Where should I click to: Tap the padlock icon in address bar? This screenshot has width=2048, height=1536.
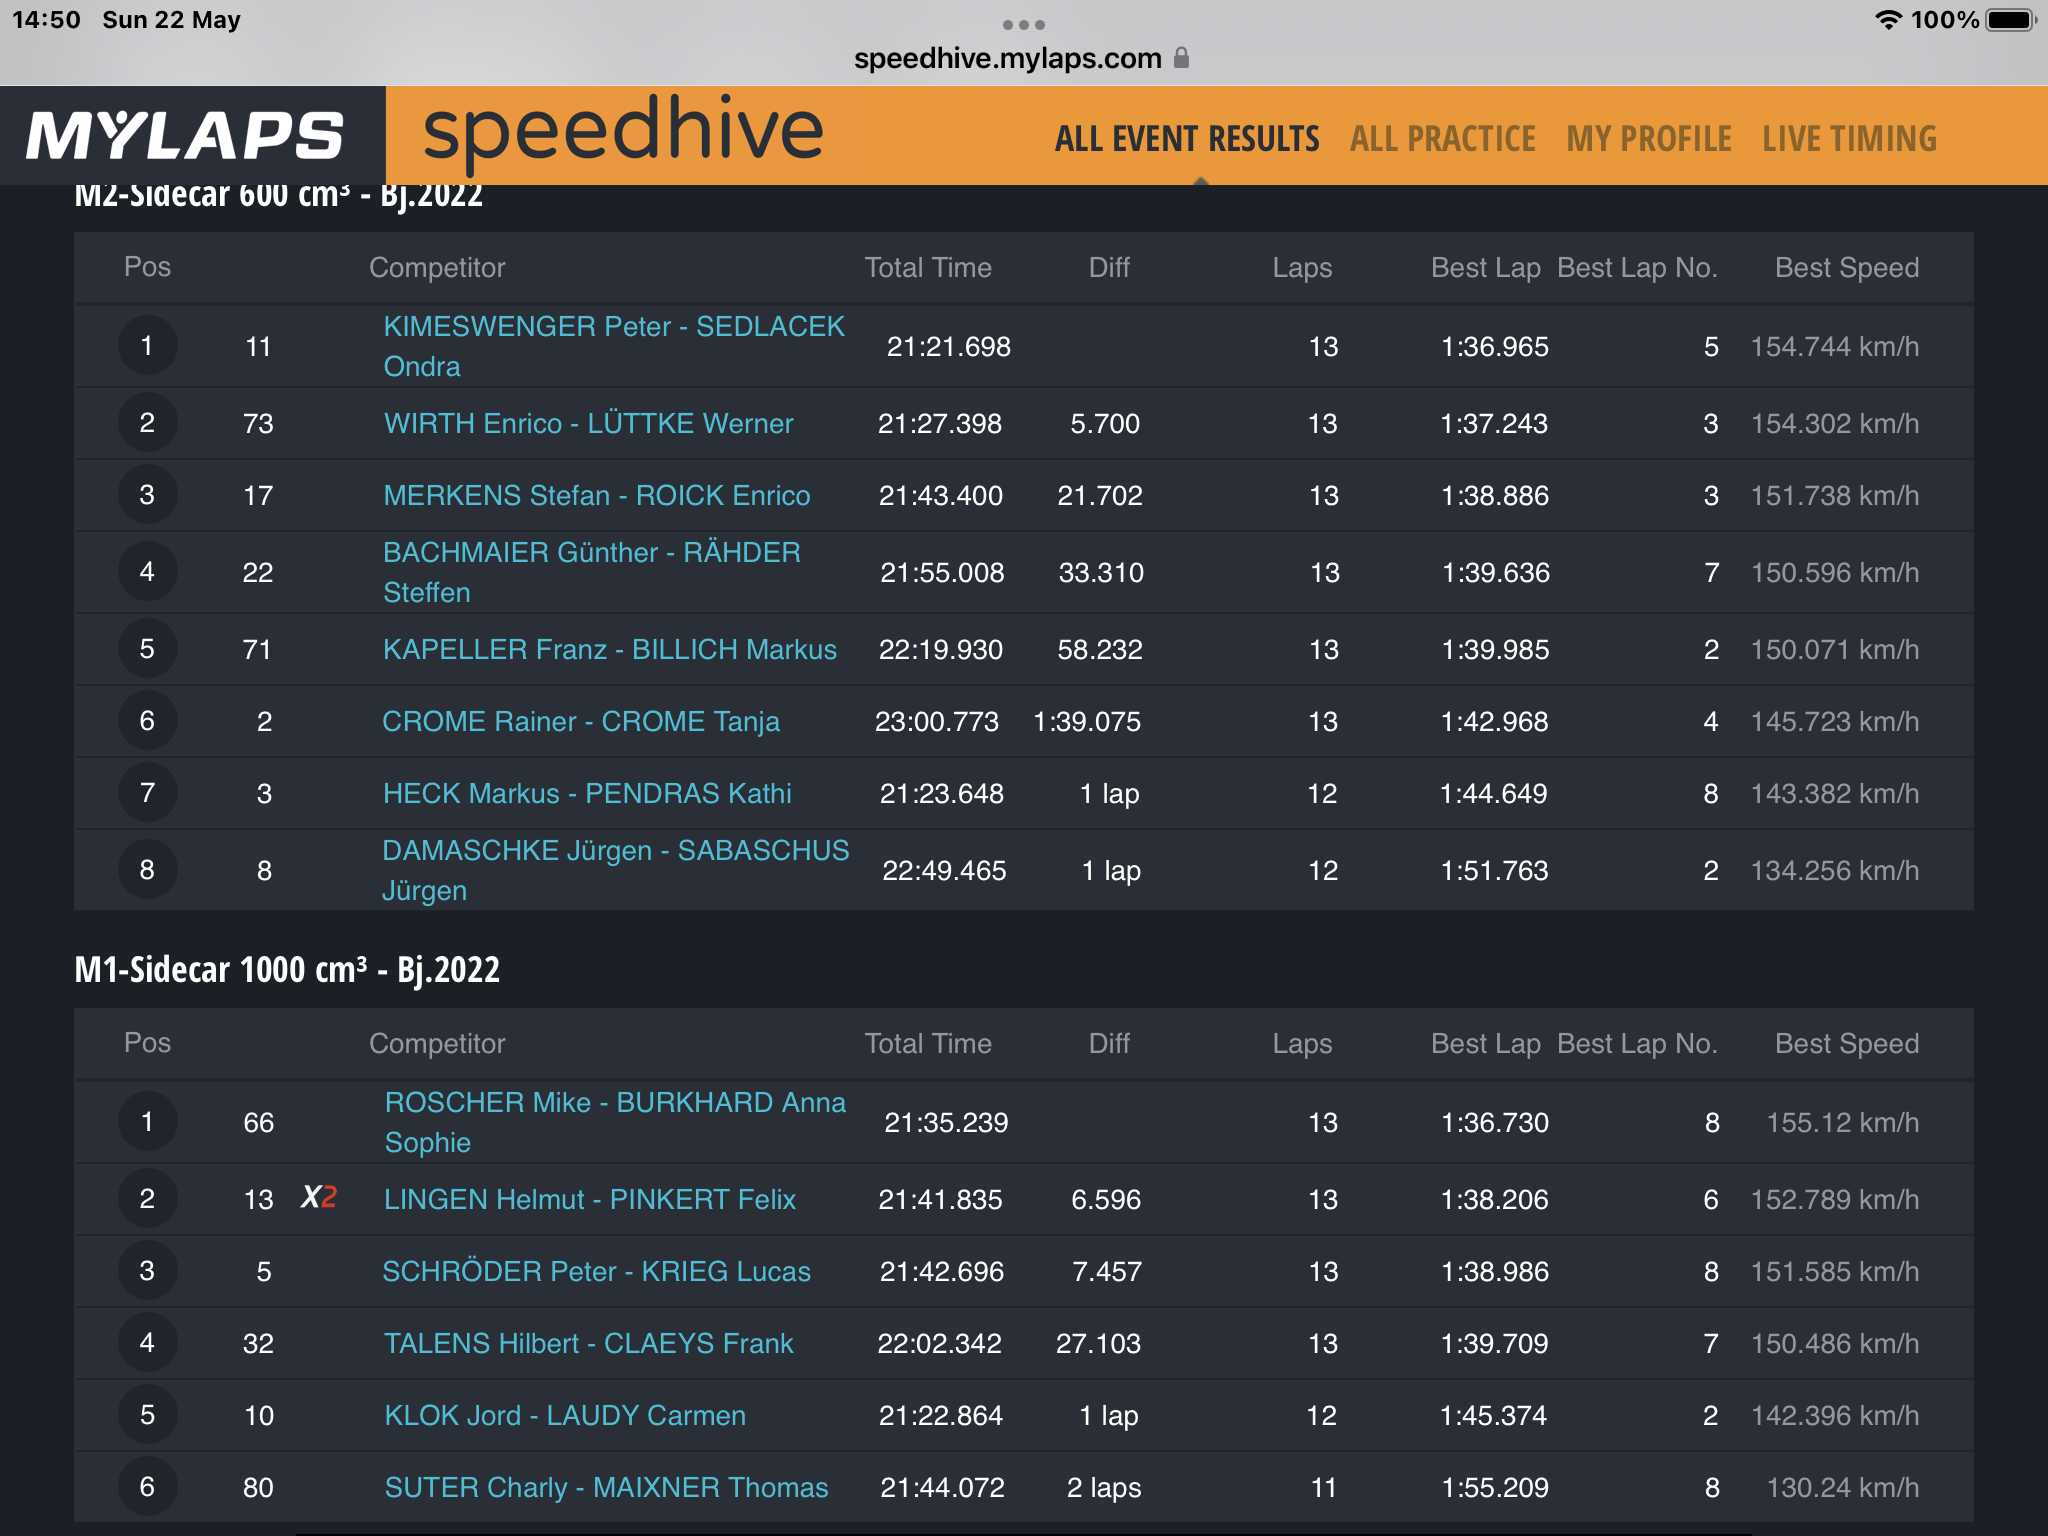[x=1181, y=57]
